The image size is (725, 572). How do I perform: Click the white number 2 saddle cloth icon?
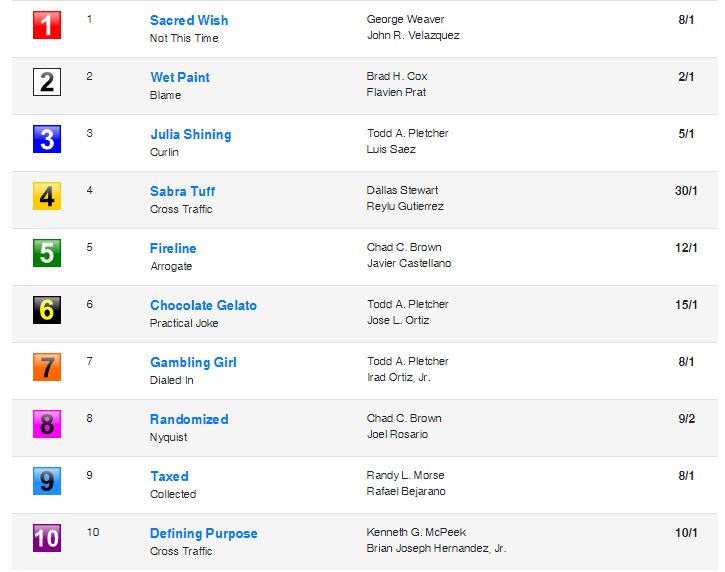47,82
